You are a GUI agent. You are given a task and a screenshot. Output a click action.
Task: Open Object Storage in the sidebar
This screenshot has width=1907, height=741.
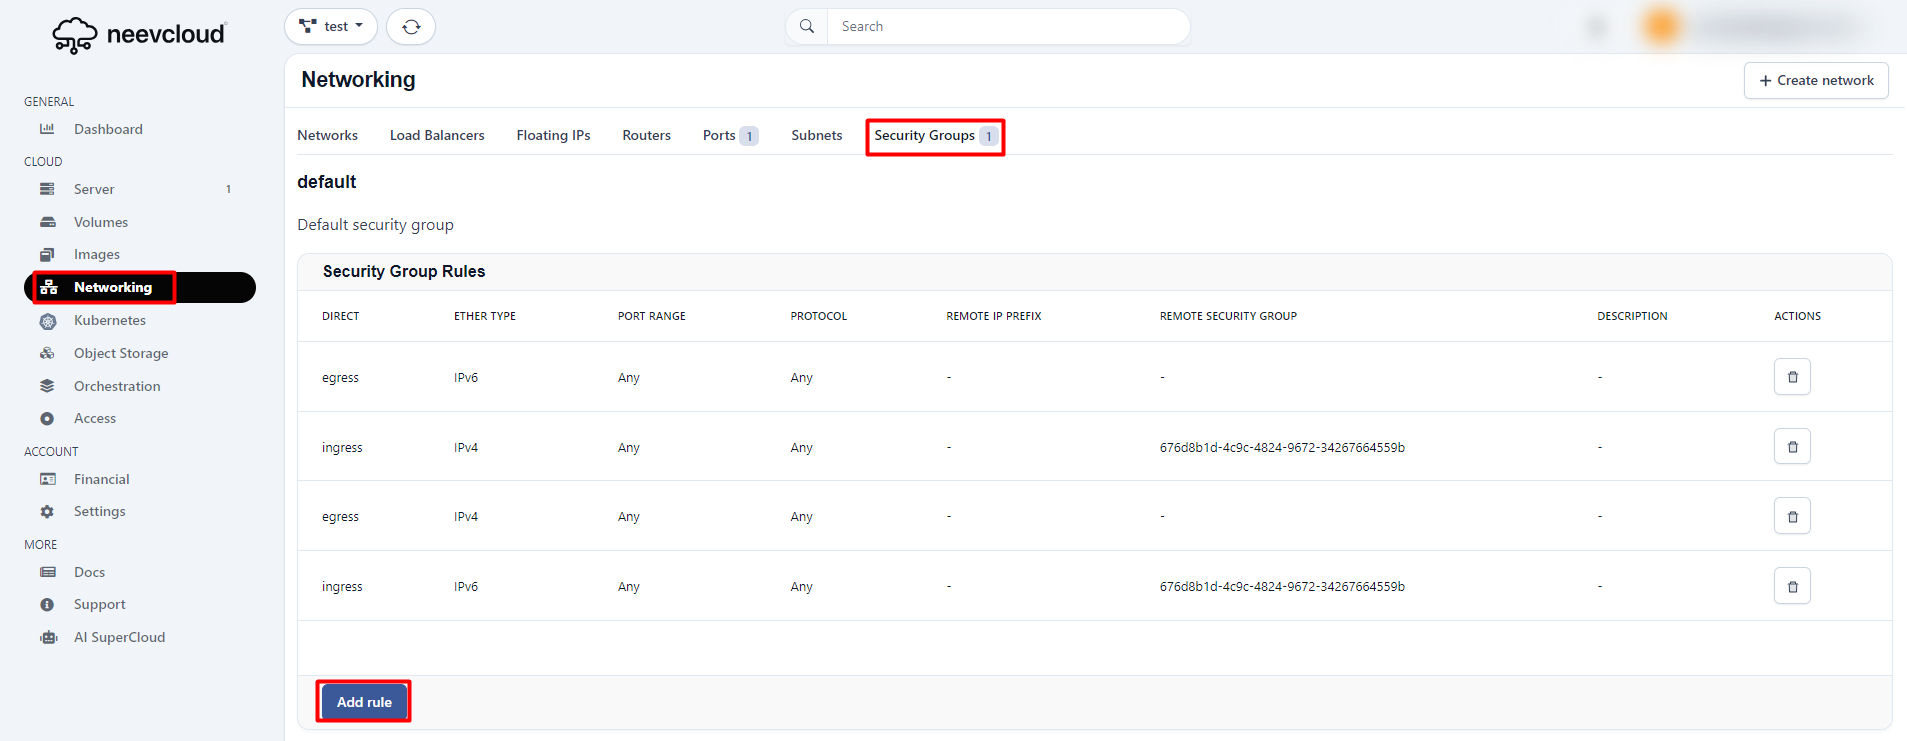coord(120,353)
